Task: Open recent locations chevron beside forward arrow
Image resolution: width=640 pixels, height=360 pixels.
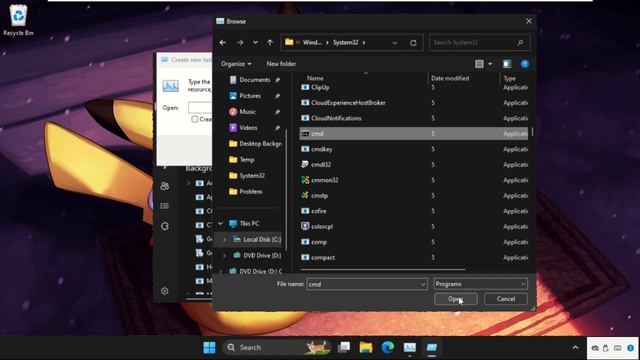Action: pos(255,42)
